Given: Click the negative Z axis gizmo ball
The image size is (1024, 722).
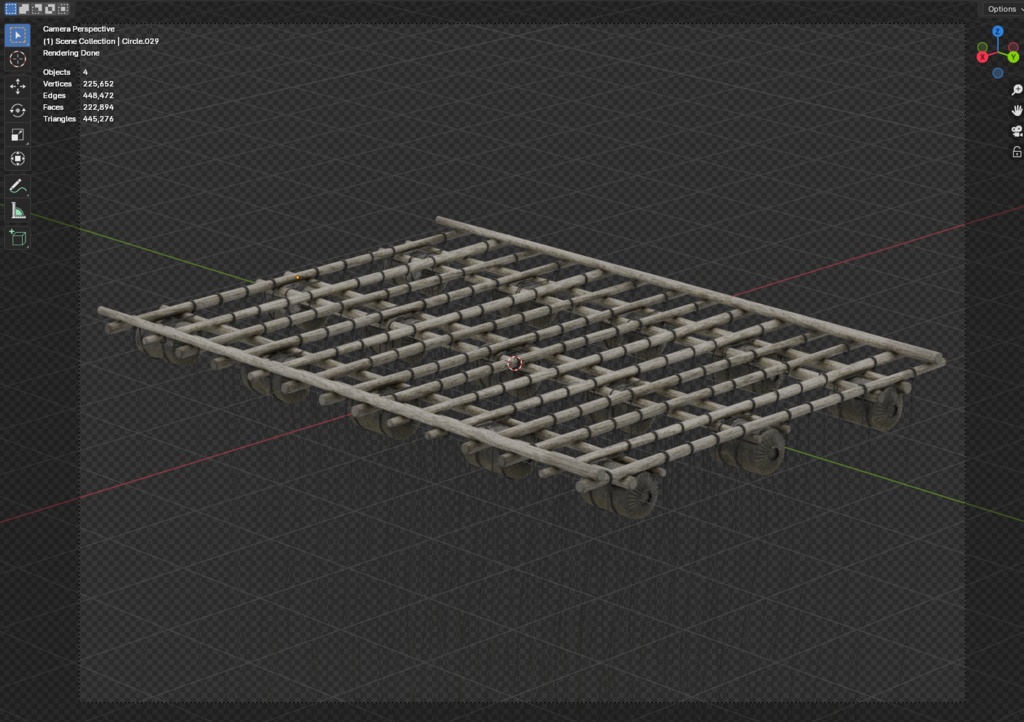Looking at the screenshot, I should 997,73.
